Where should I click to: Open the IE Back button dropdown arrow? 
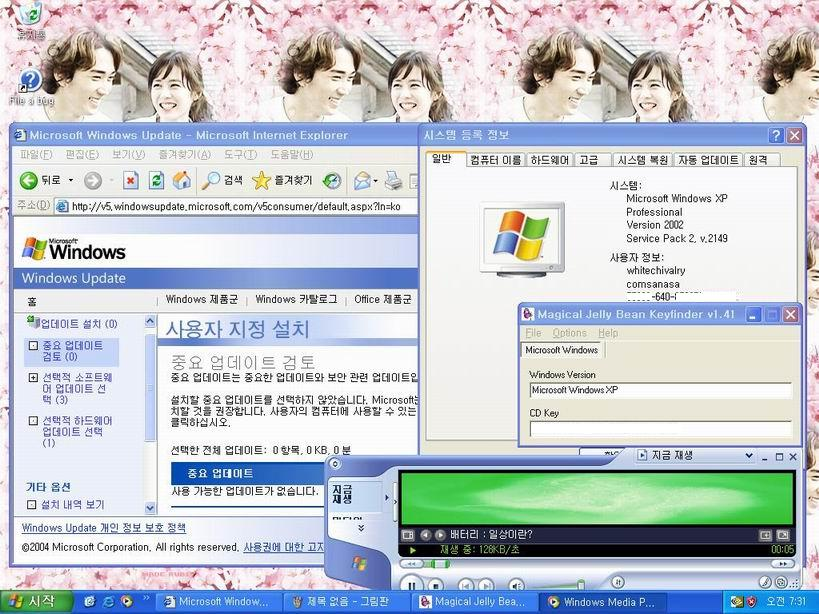point(71,181)
